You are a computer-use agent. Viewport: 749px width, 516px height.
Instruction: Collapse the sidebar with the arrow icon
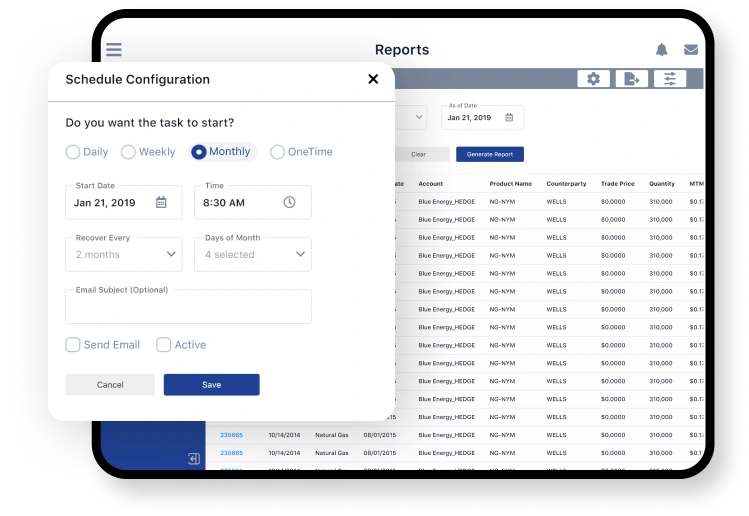[193, 459]
